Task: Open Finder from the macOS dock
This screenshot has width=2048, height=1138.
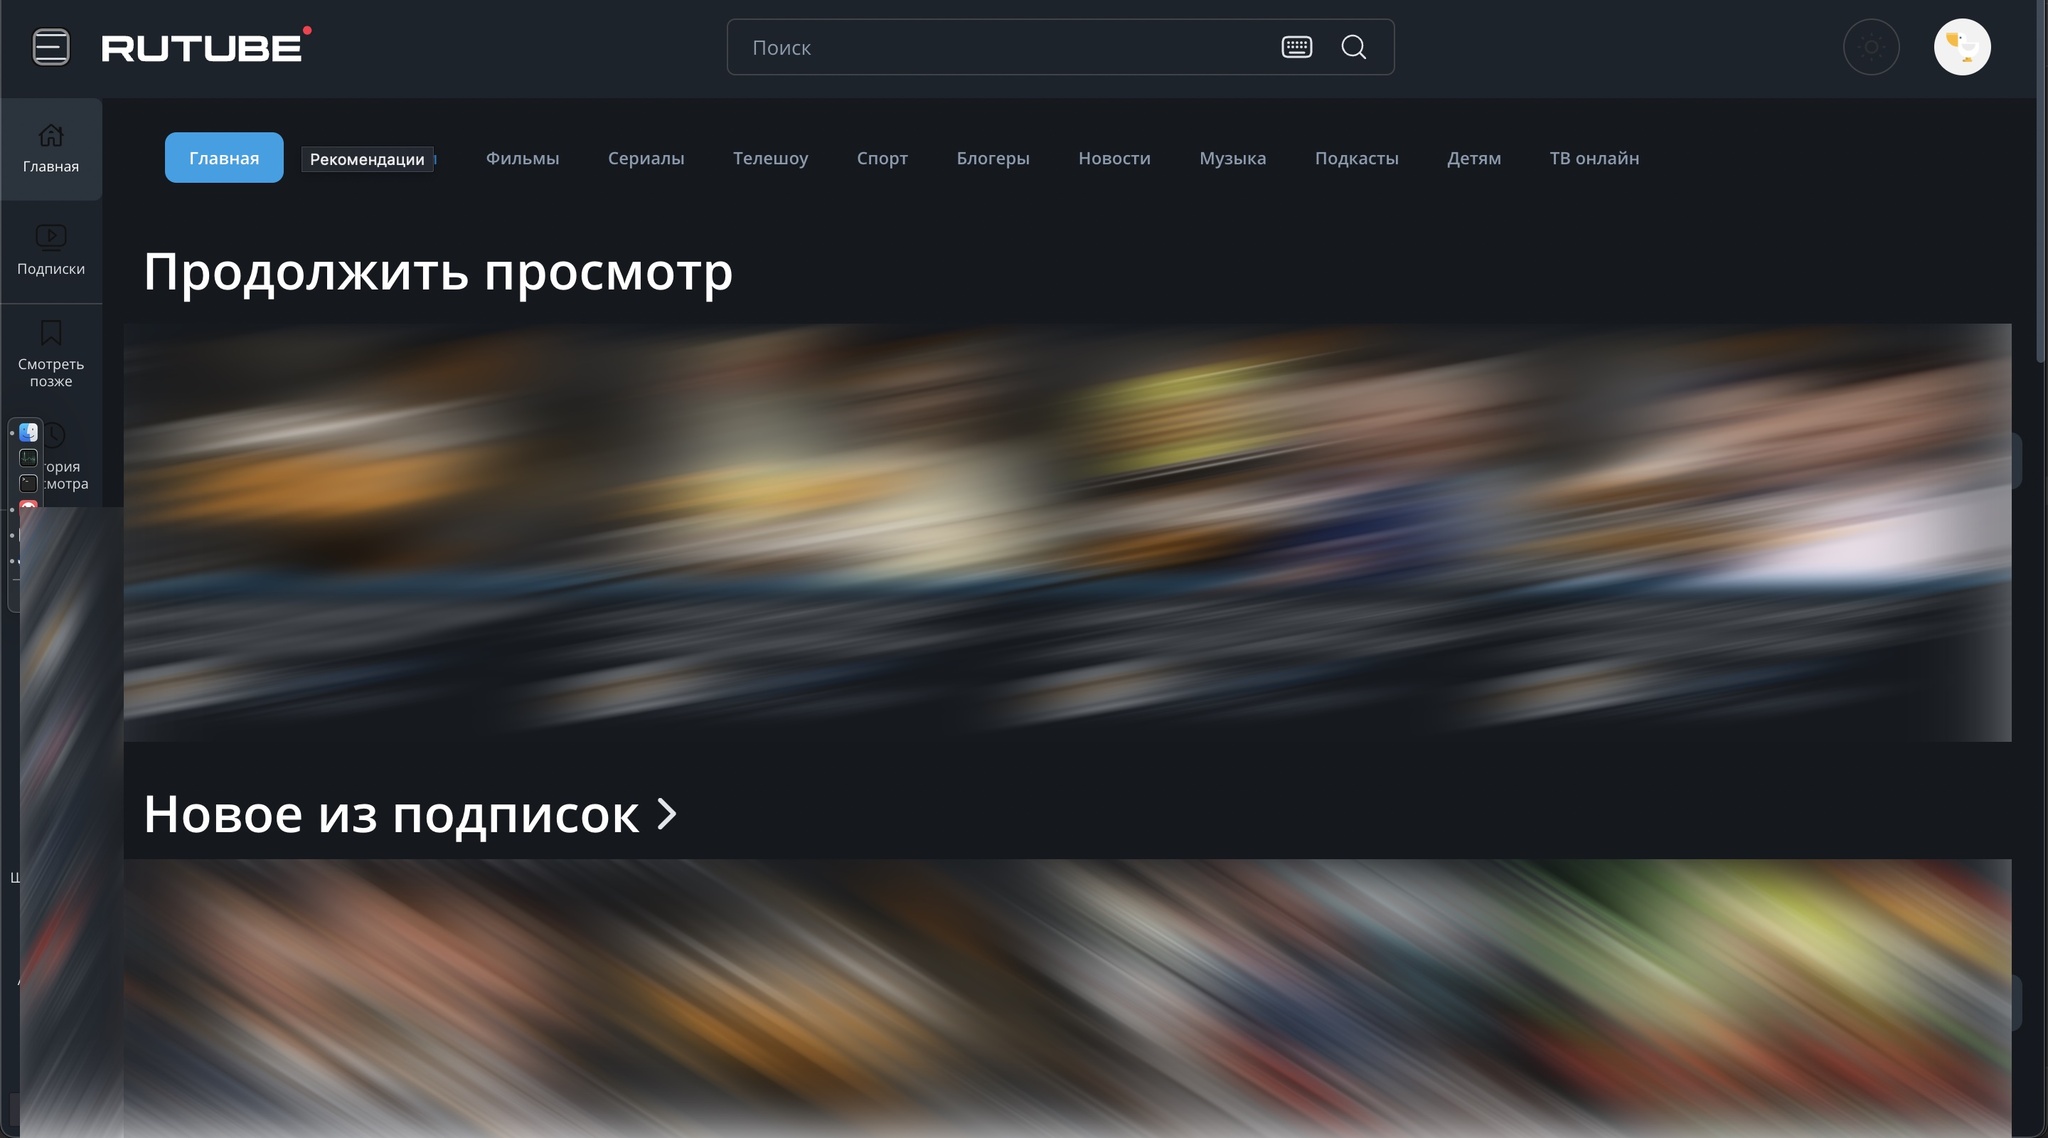Action: coord(28,432)
